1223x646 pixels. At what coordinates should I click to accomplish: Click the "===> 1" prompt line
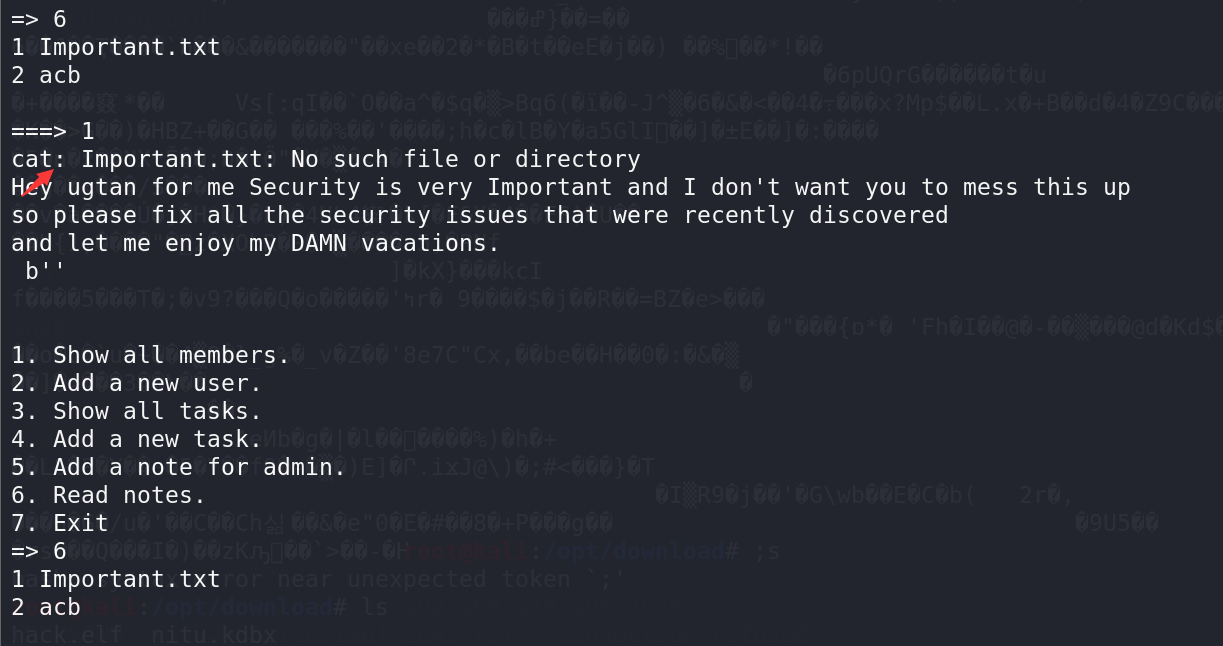click(x=53, y=131)
